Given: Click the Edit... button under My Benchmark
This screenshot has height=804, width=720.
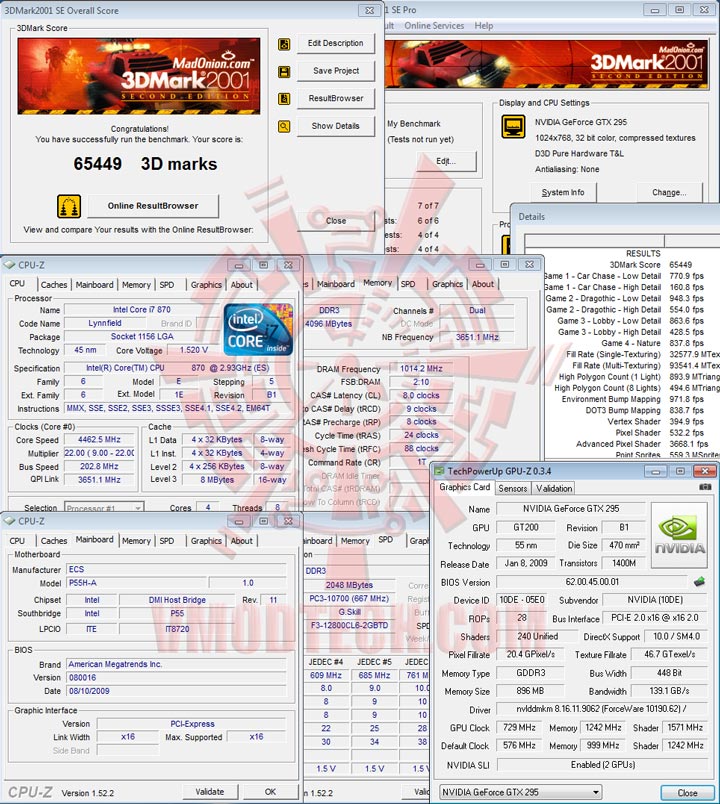Looking at the screenshot, I should [x=446, y=162].
